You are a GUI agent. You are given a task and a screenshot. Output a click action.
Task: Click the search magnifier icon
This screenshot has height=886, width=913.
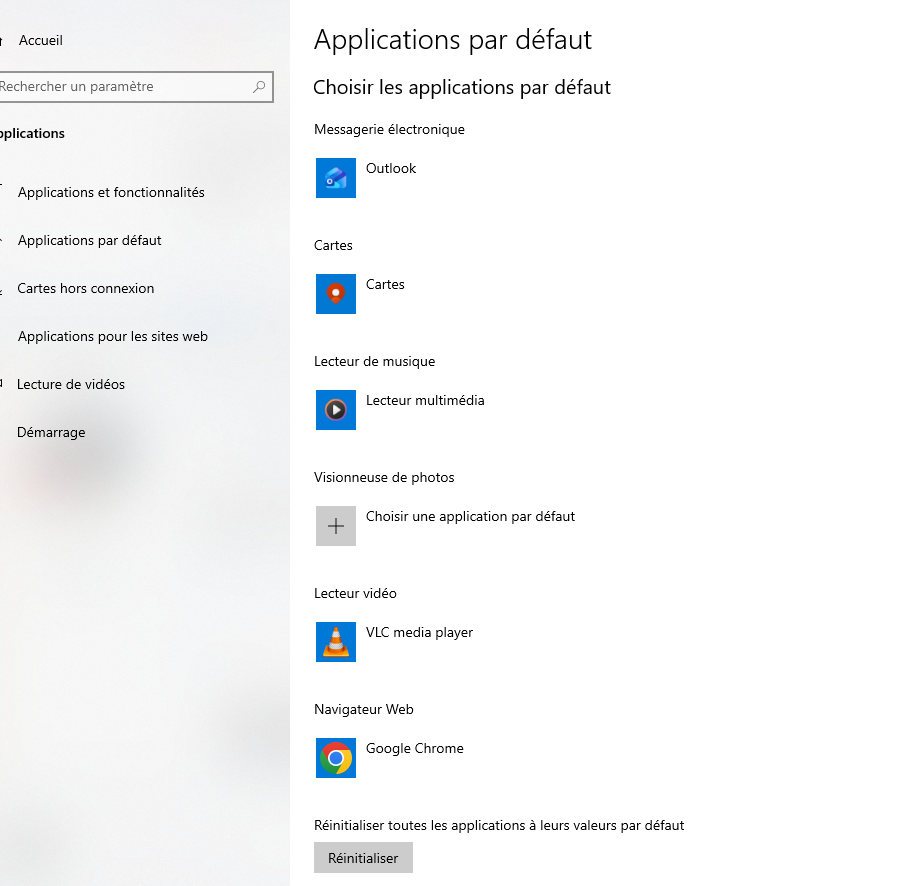[x=259, y=87]
